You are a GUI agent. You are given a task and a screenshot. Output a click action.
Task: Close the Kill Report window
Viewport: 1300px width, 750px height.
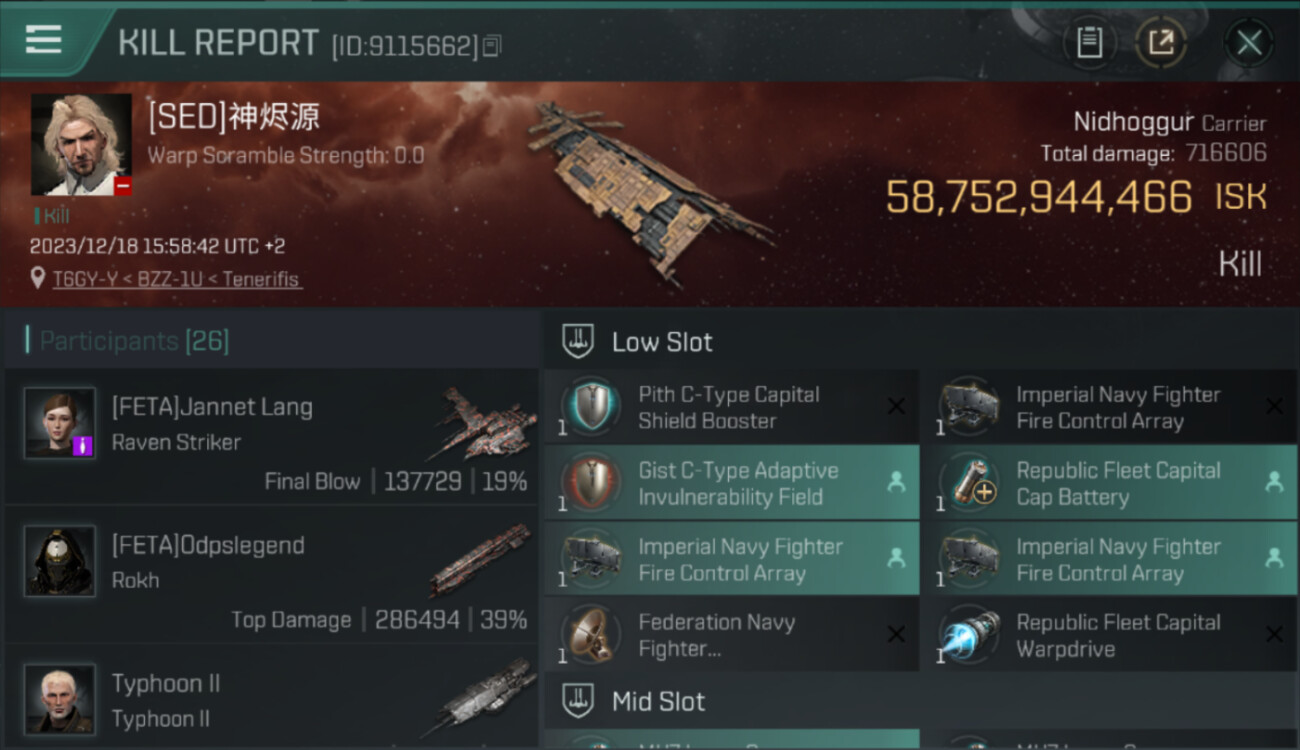click(1249, 43)
